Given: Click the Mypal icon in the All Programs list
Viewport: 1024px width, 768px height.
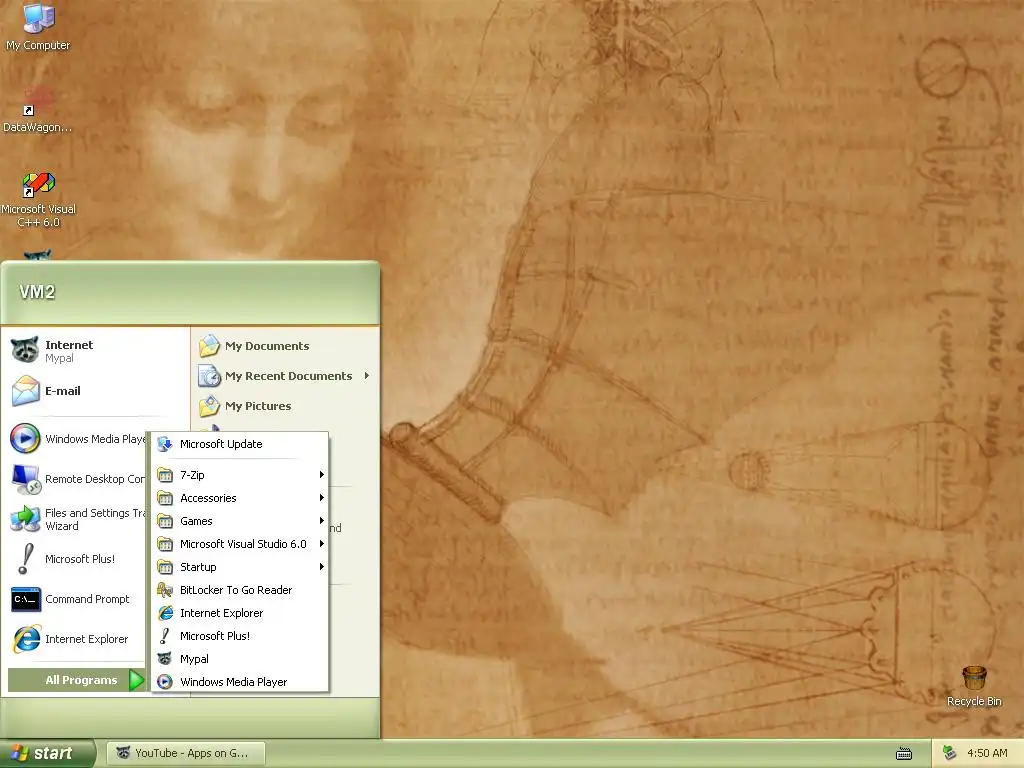Looking at the screenshot, I should [165, 659].
